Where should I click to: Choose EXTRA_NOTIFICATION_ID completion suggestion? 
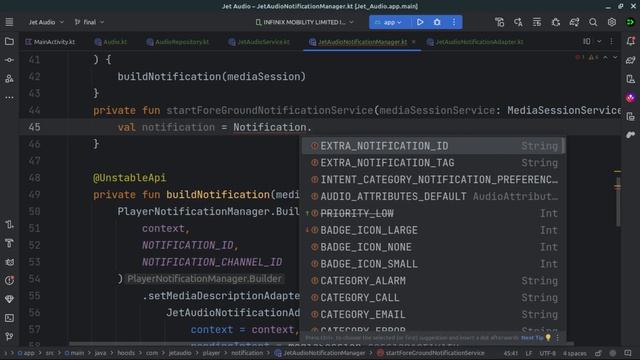tap(433, 146)
